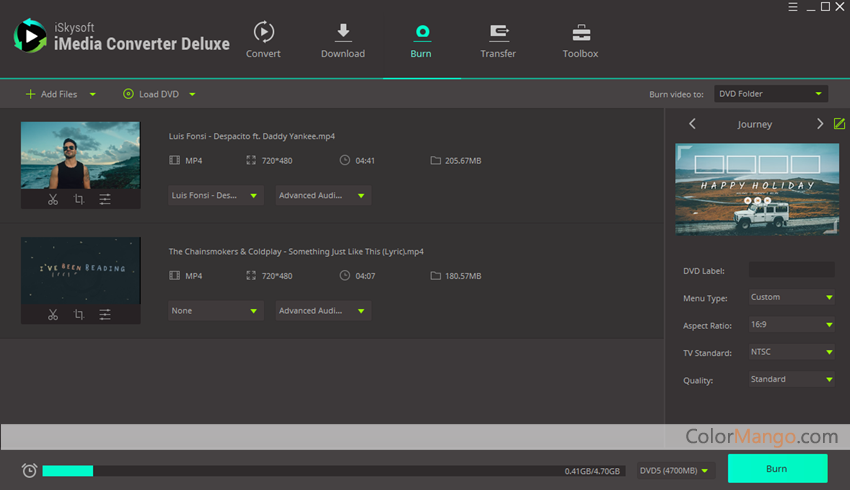Click the crop icon under Despacito thumbnail
This screenshot has width=850, height=490.
tap(79, 199)
